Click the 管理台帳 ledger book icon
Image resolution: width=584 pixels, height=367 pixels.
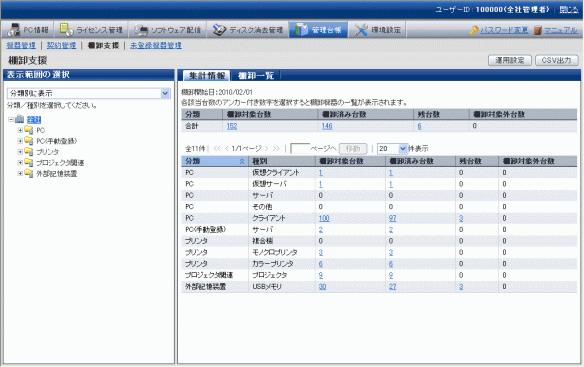(301, 30)
